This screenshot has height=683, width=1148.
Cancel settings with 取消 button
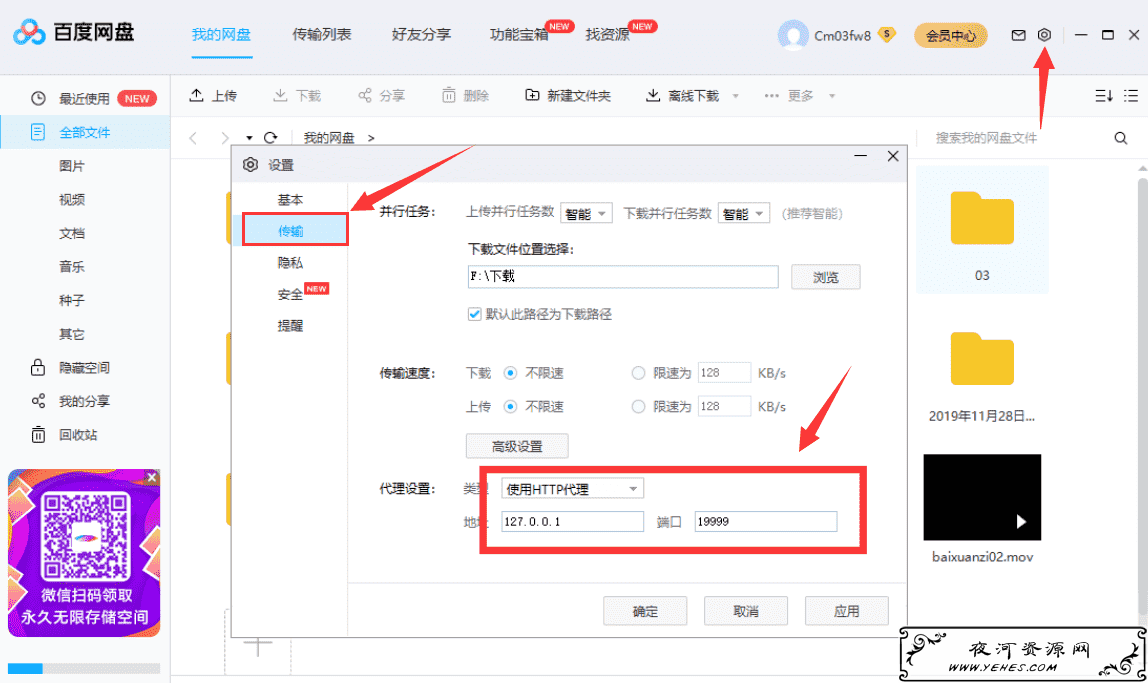coord(745,611)
